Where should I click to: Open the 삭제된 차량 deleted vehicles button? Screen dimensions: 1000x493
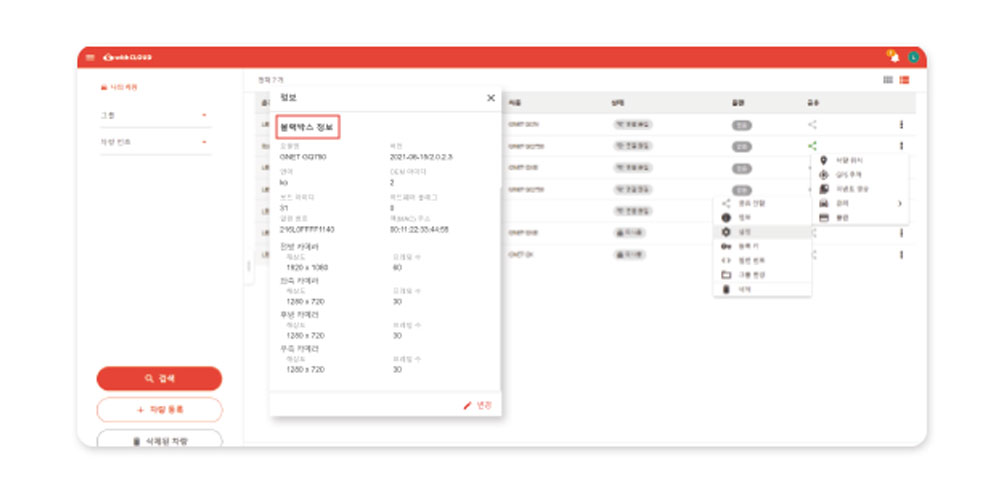coord(159,439)
